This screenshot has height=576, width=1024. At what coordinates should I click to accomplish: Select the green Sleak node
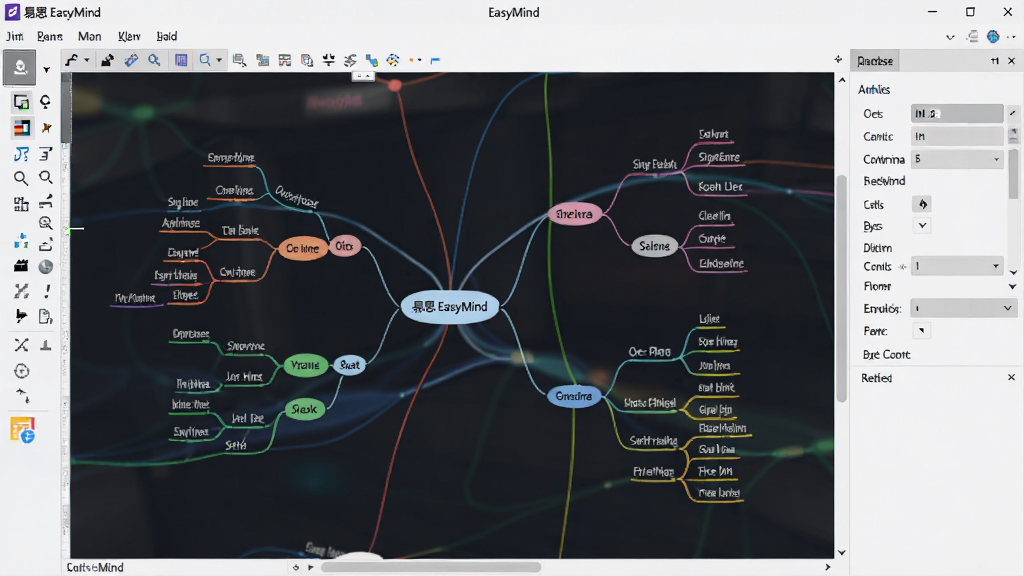click(x=304, y=409)
